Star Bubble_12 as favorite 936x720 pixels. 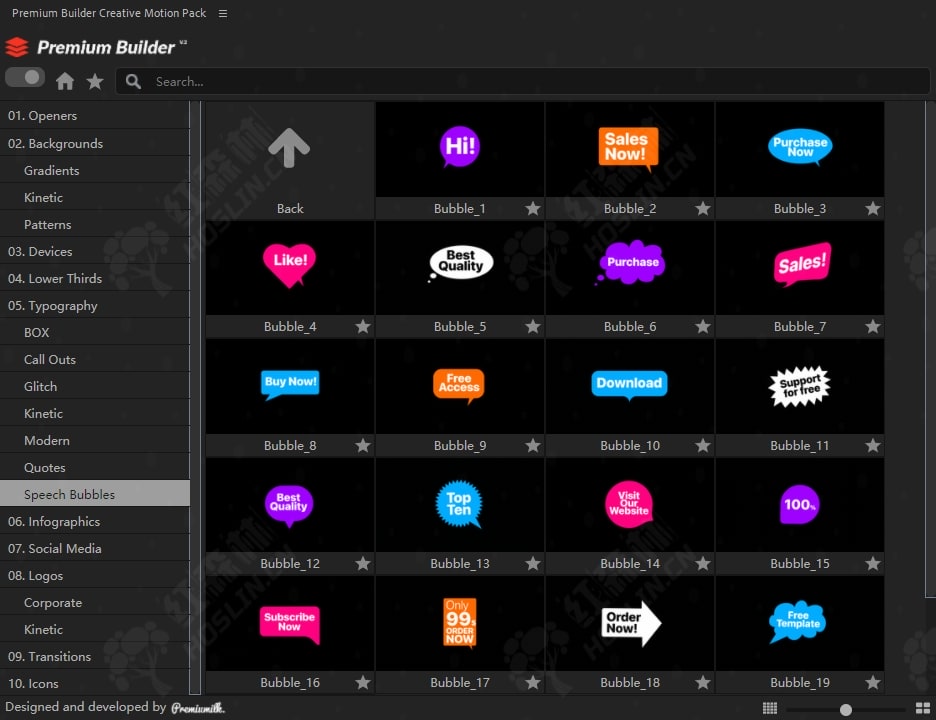coord(363,564)
